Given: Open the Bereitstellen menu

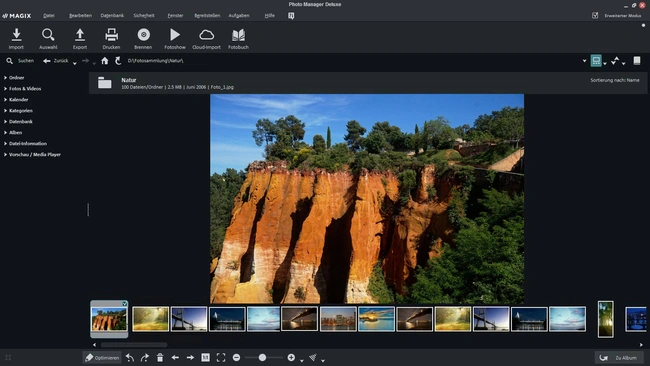Looking at the screenshot, I should [x=207, y=16].
